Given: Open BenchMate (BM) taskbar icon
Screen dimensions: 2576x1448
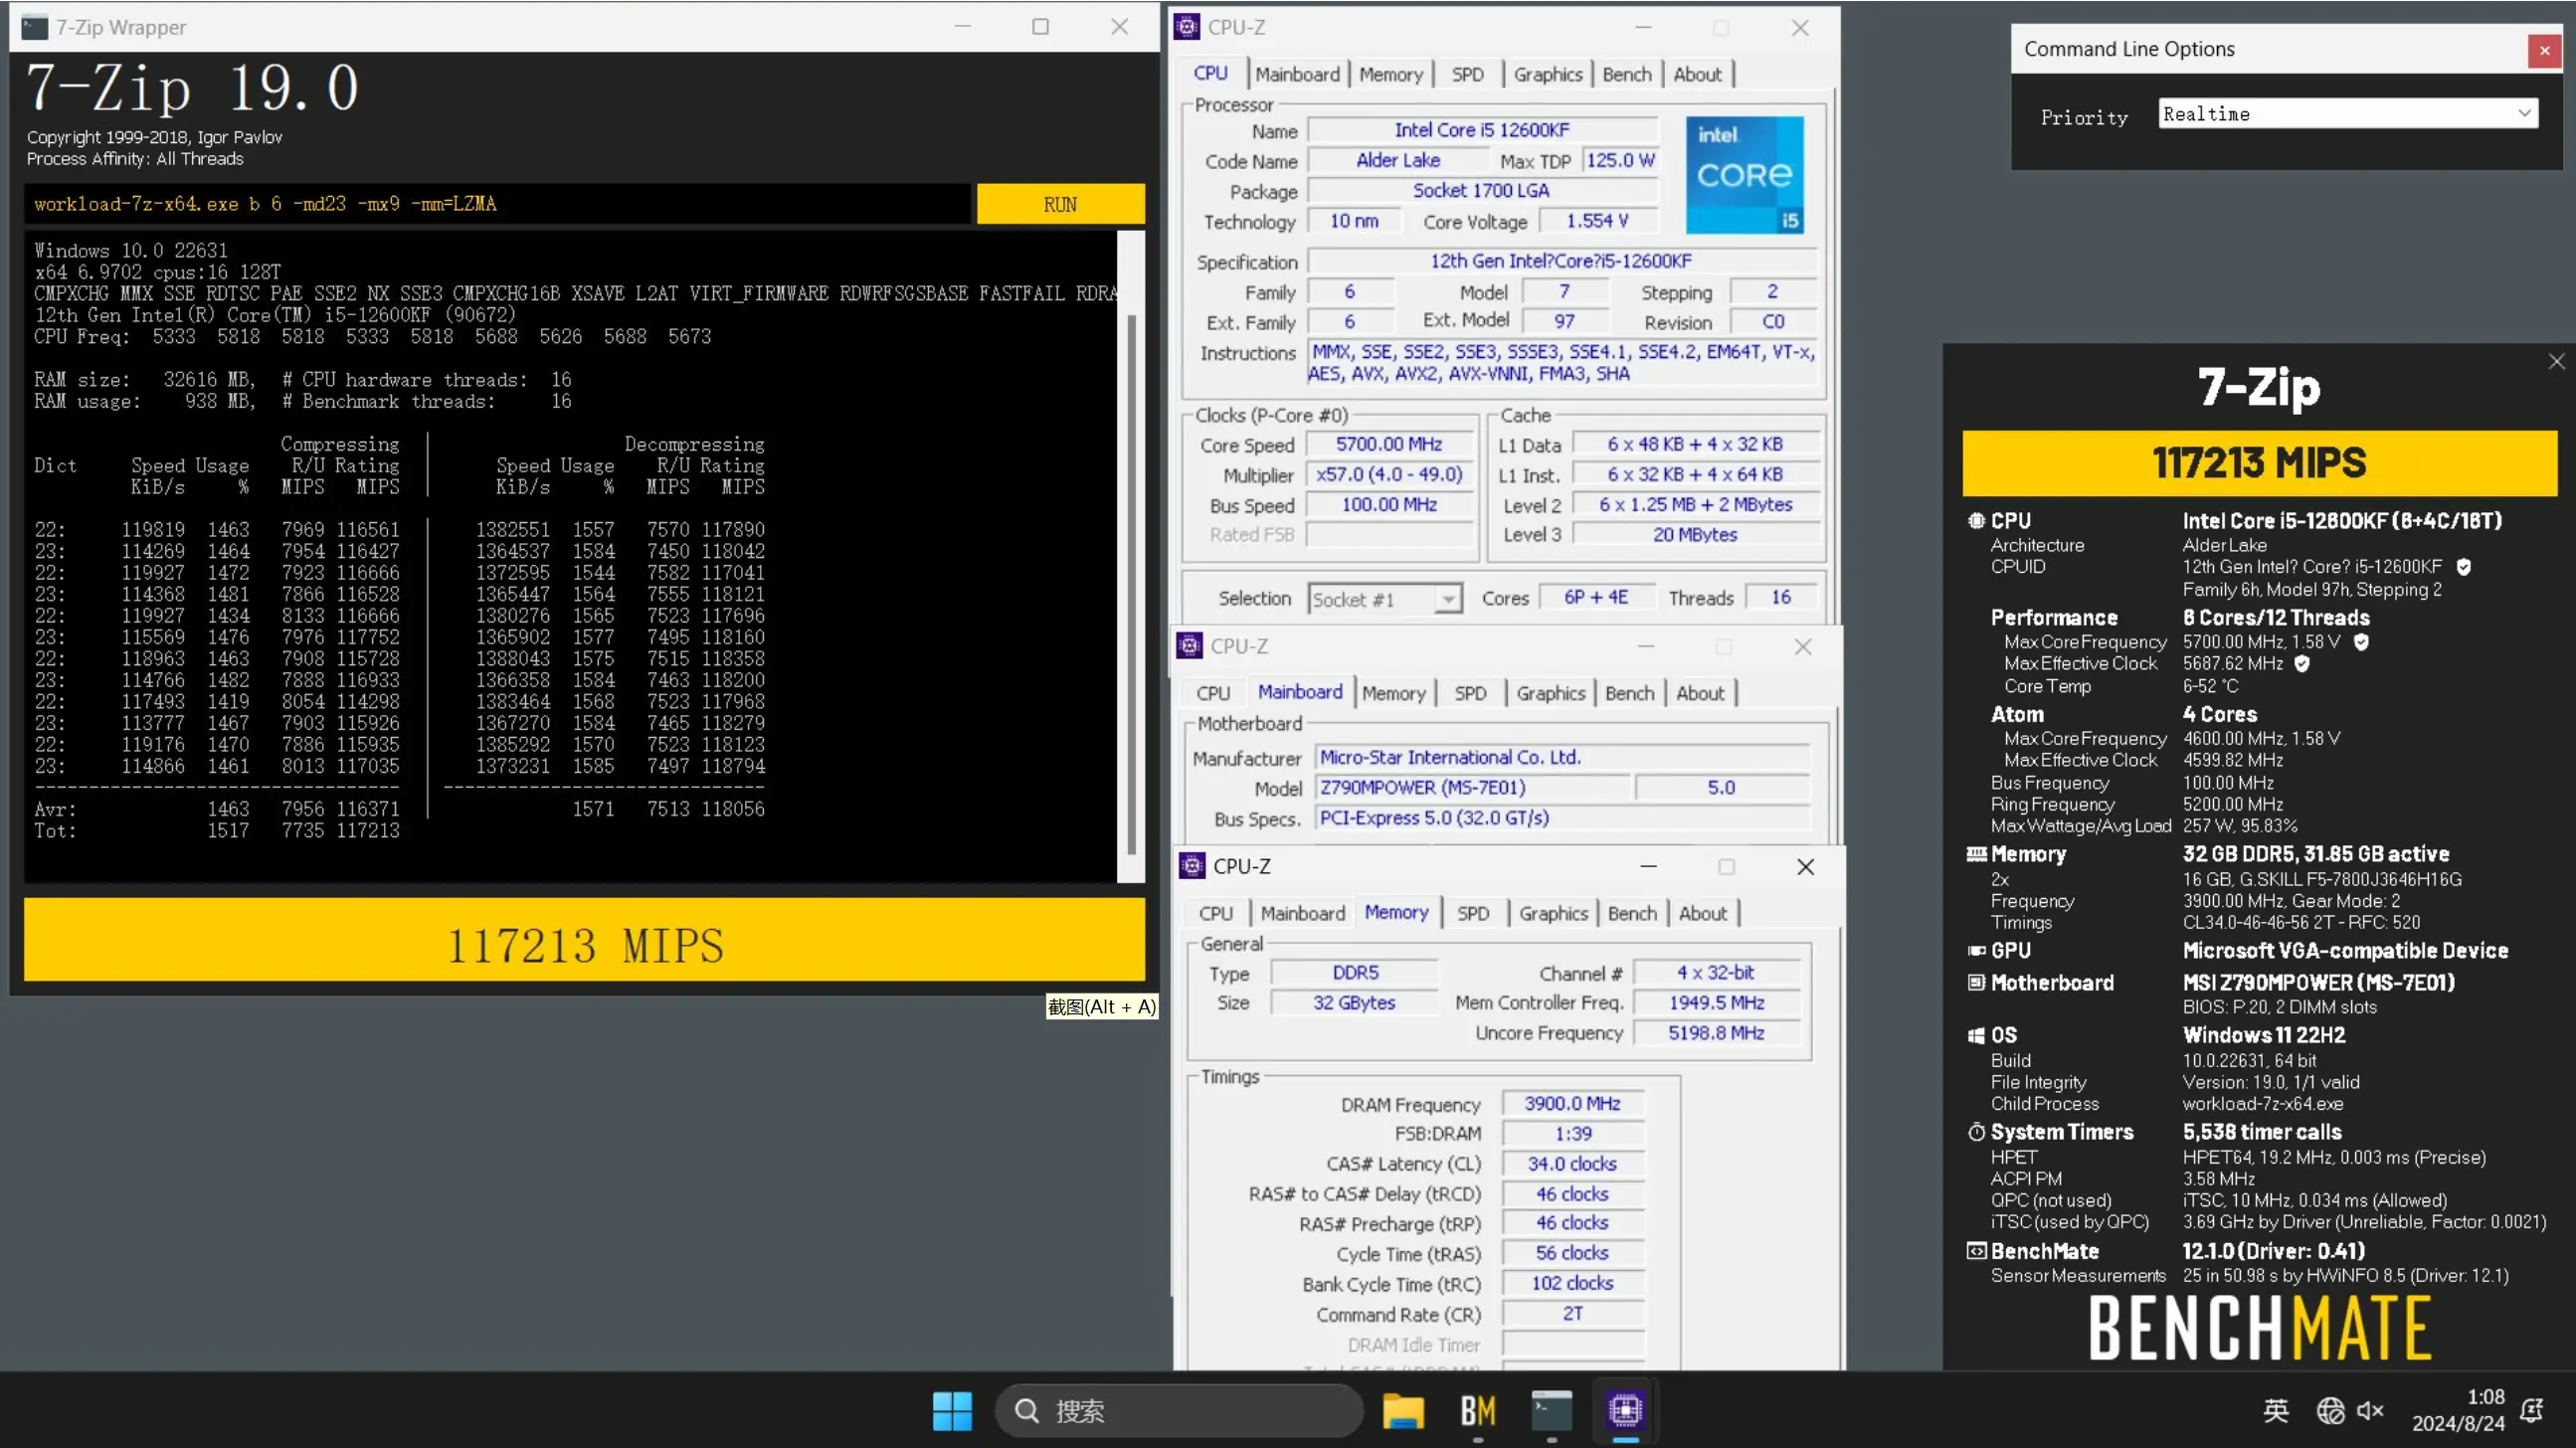Looking at the screenshot, I should 1477,1410.
